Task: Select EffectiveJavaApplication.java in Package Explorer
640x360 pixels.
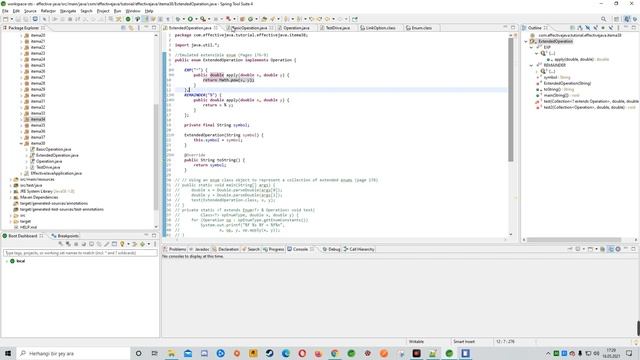Action: (x=56, y=173)
